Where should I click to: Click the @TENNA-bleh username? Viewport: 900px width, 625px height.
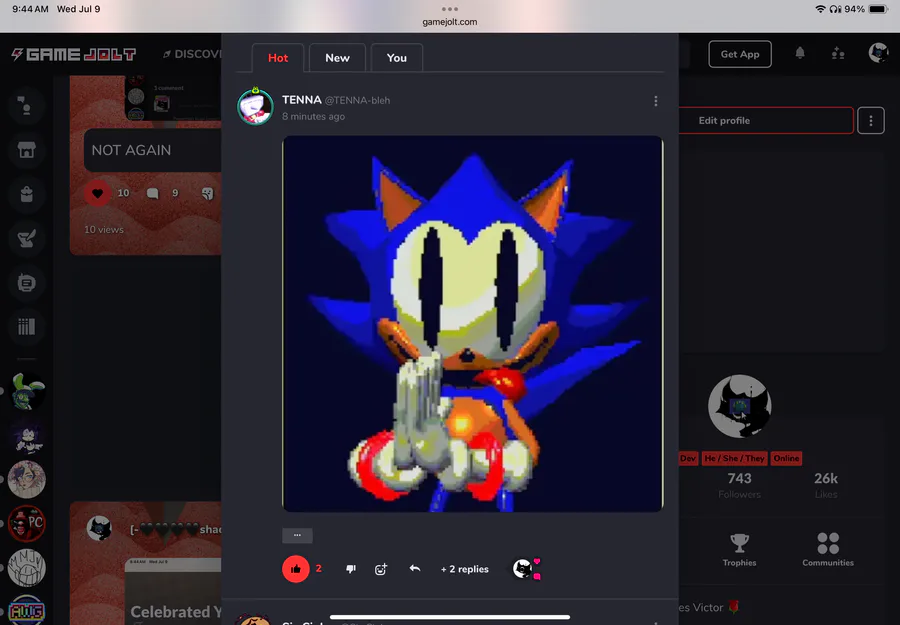358,100
